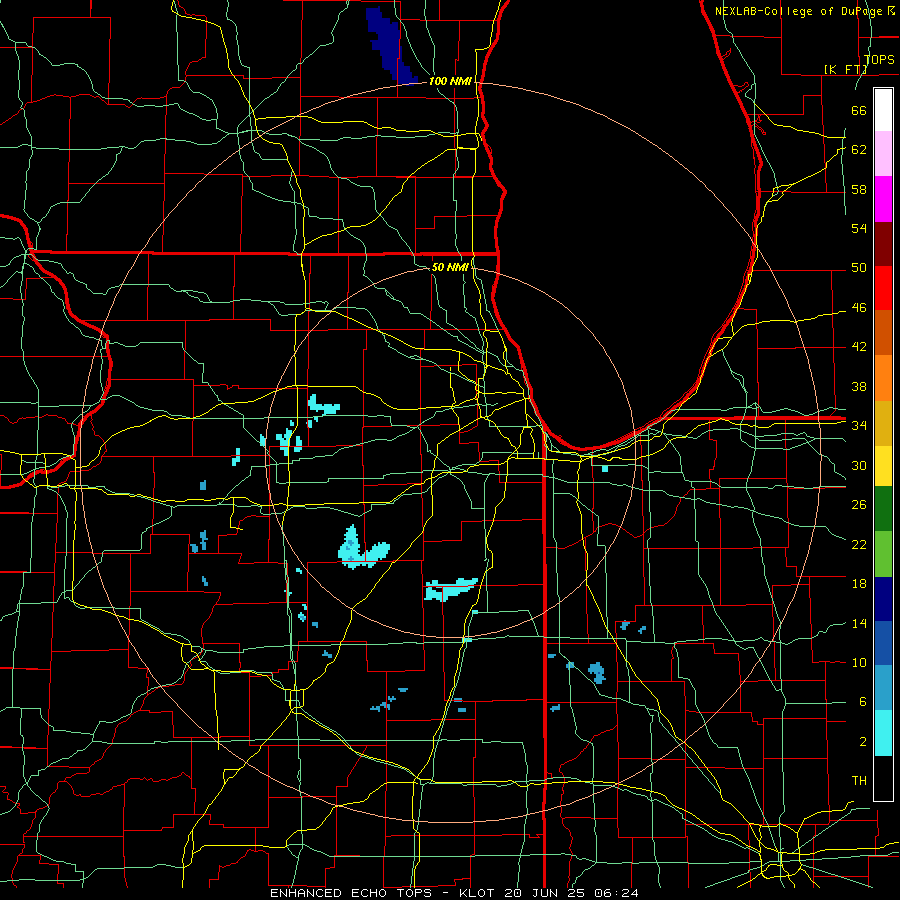Click the light green legend swatch
The image size is (900, 900).
[x=883, y=554]
